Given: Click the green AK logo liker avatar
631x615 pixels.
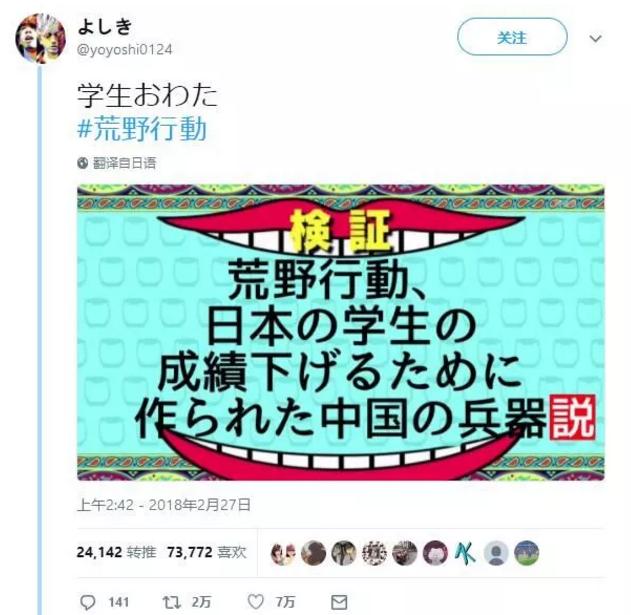Looking at the screenshot, I should coord(466,553).
